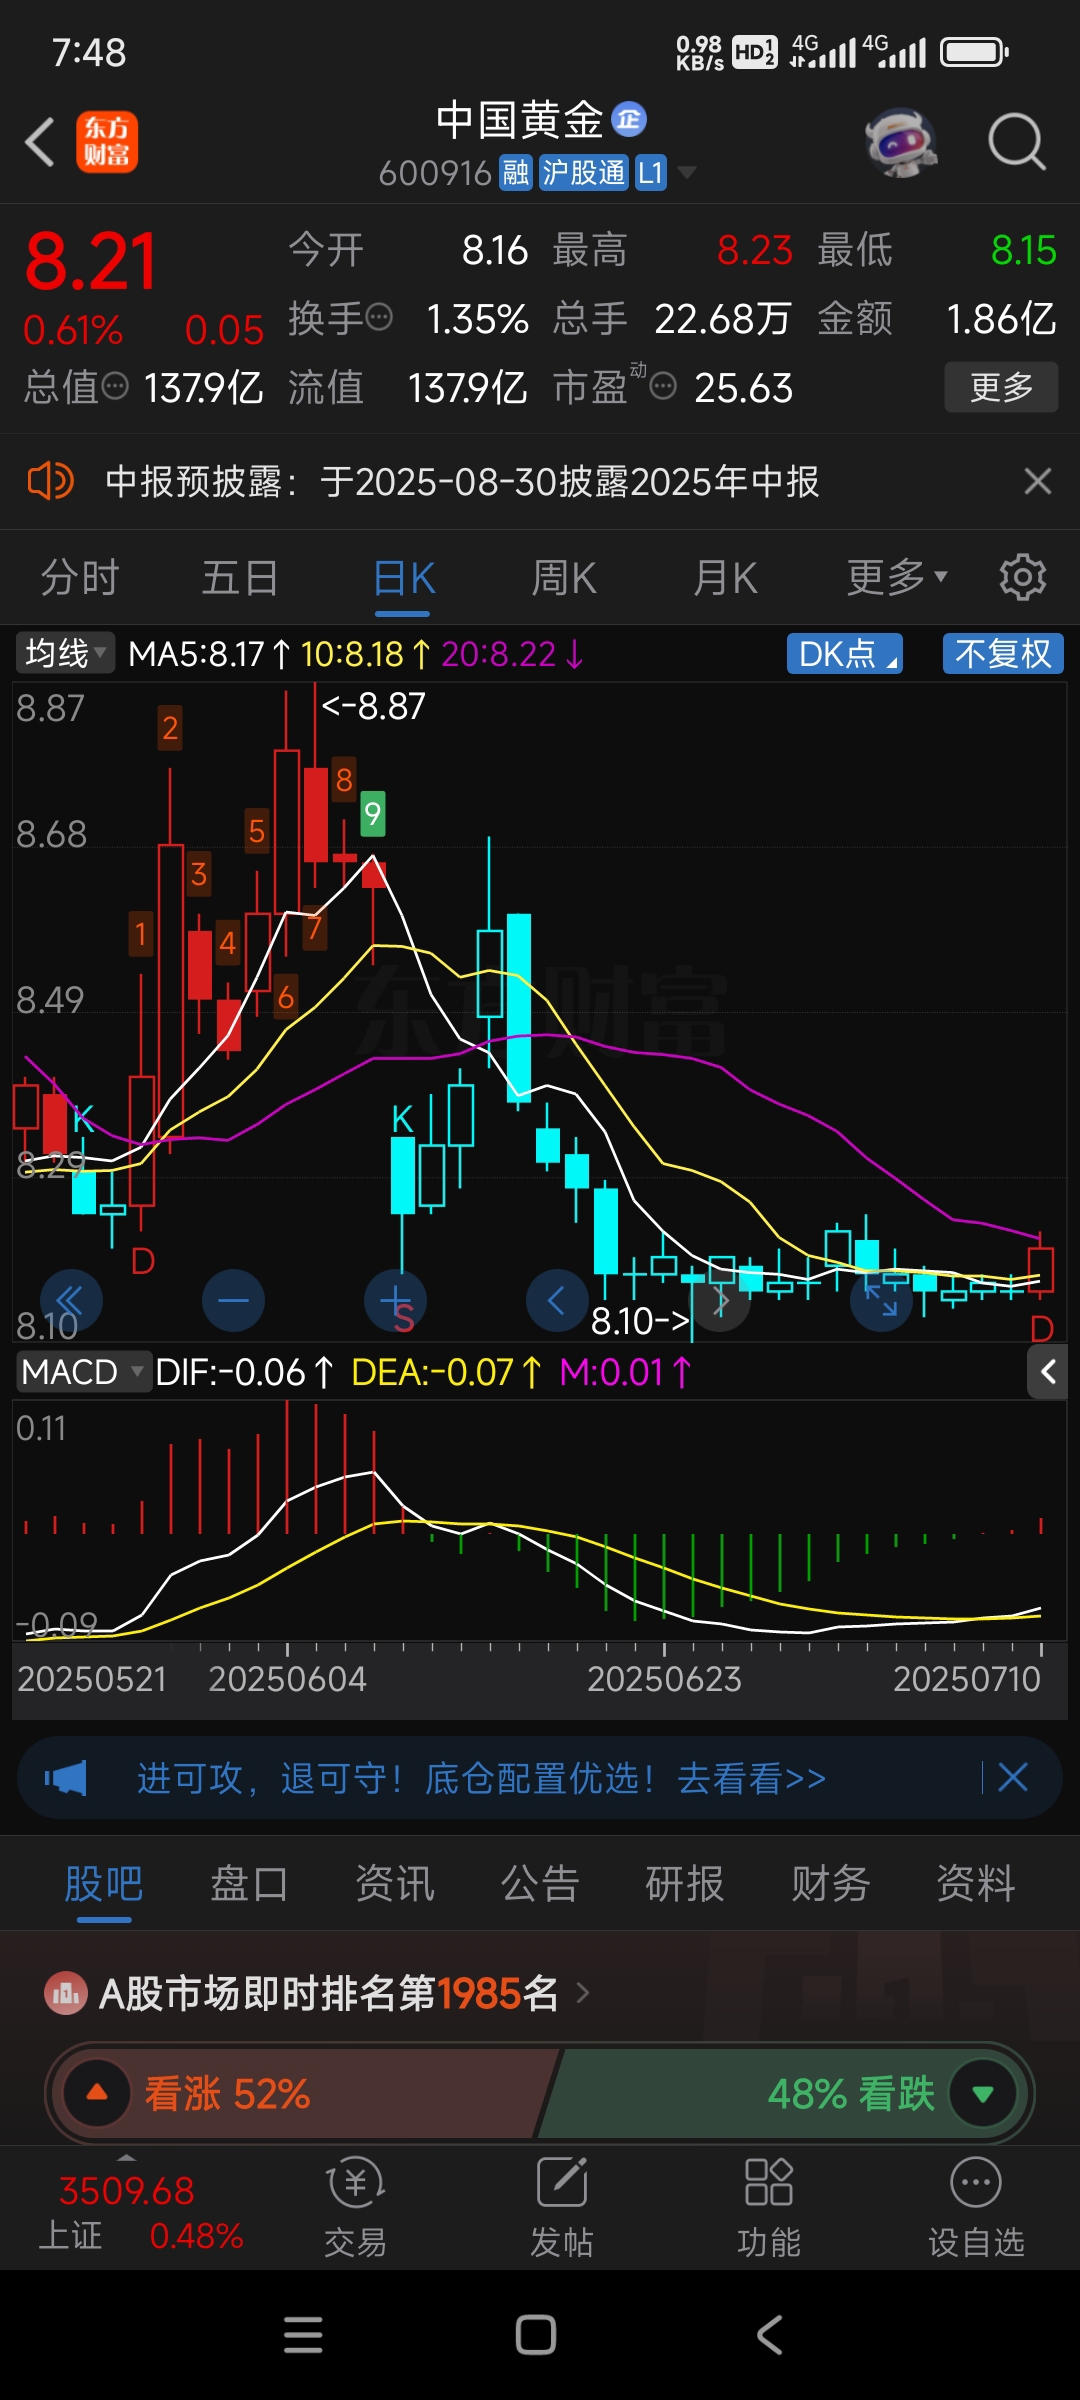Tap the search magnifier icon
The height and width of the screenshot is (2400, 1080).
click(1016, 142)
